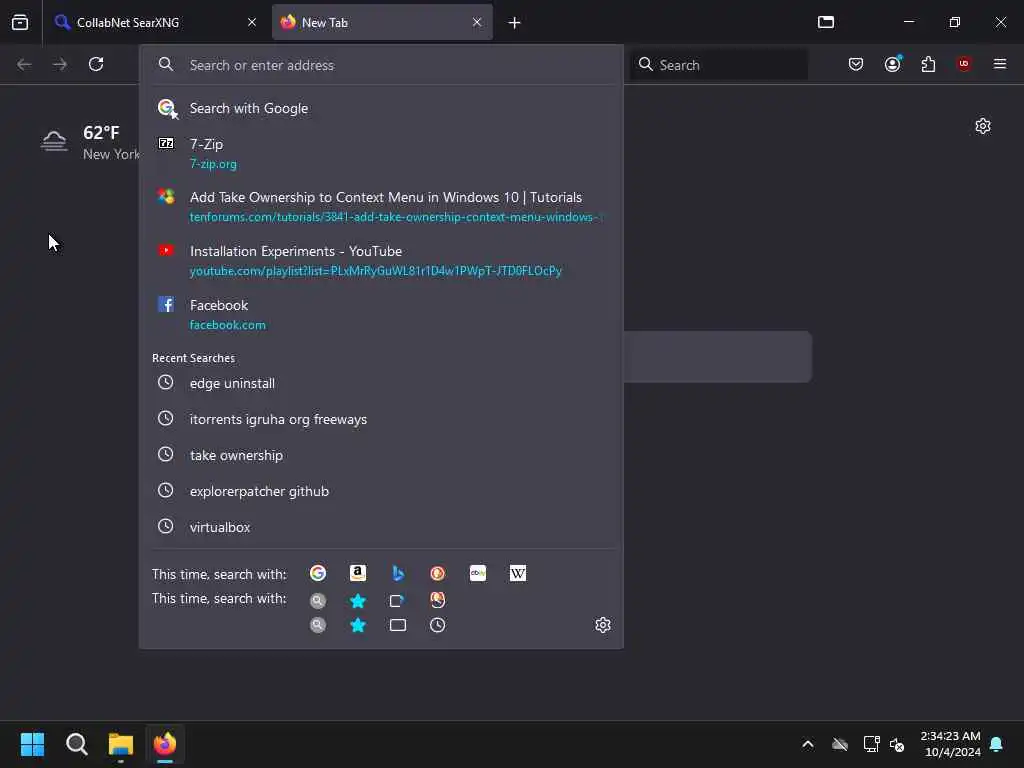
Task: Close the CollabNet SearXNG tab
Action: 252,22
